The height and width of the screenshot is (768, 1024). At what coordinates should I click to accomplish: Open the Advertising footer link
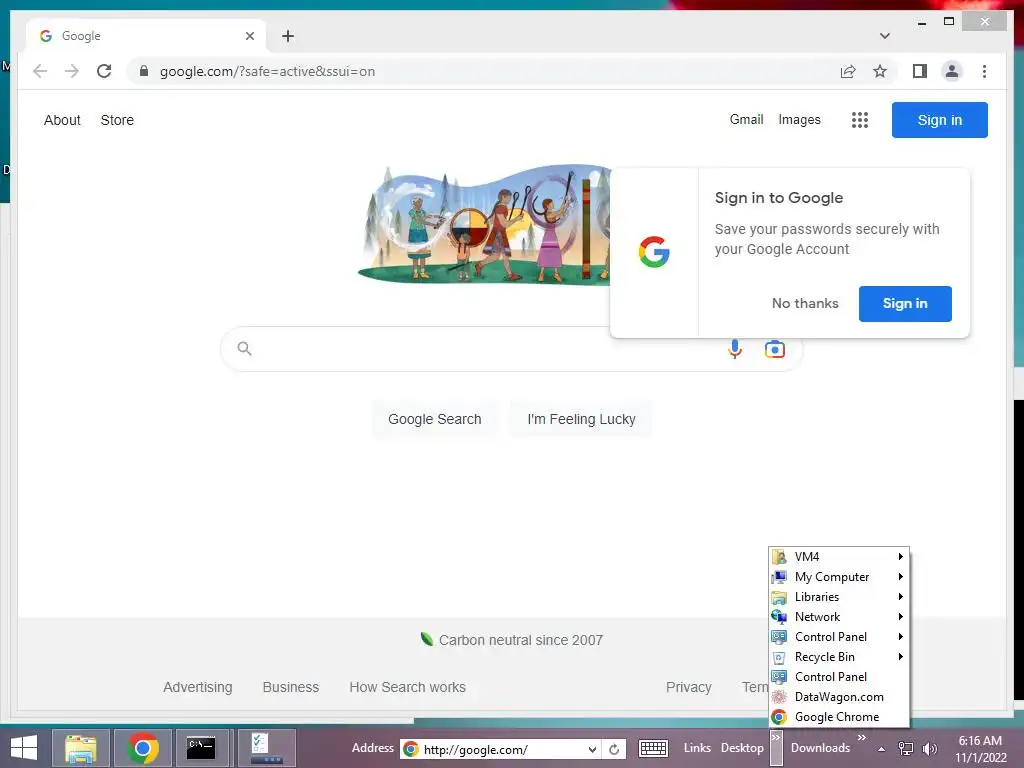click(x=197, y=687)
